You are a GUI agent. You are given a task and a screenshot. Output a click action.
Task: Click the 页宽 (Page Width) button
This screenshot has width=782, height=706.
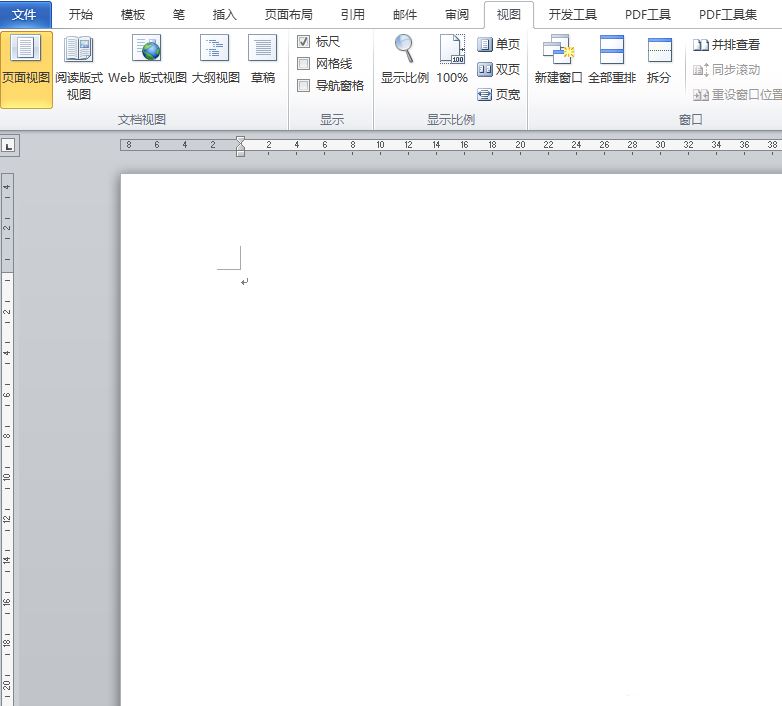point(499,95)
